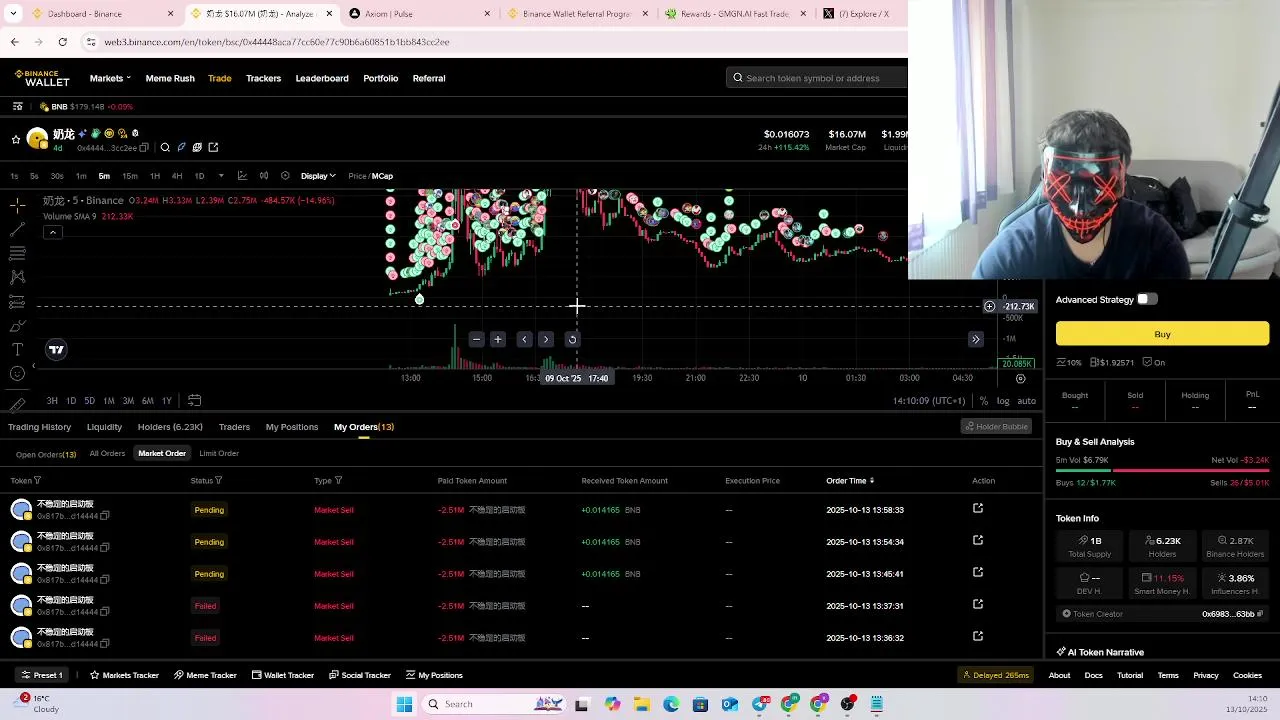Click 10% slippage setting under Buy
This screenshot has width=1280, height=720.
point(1069,363)
